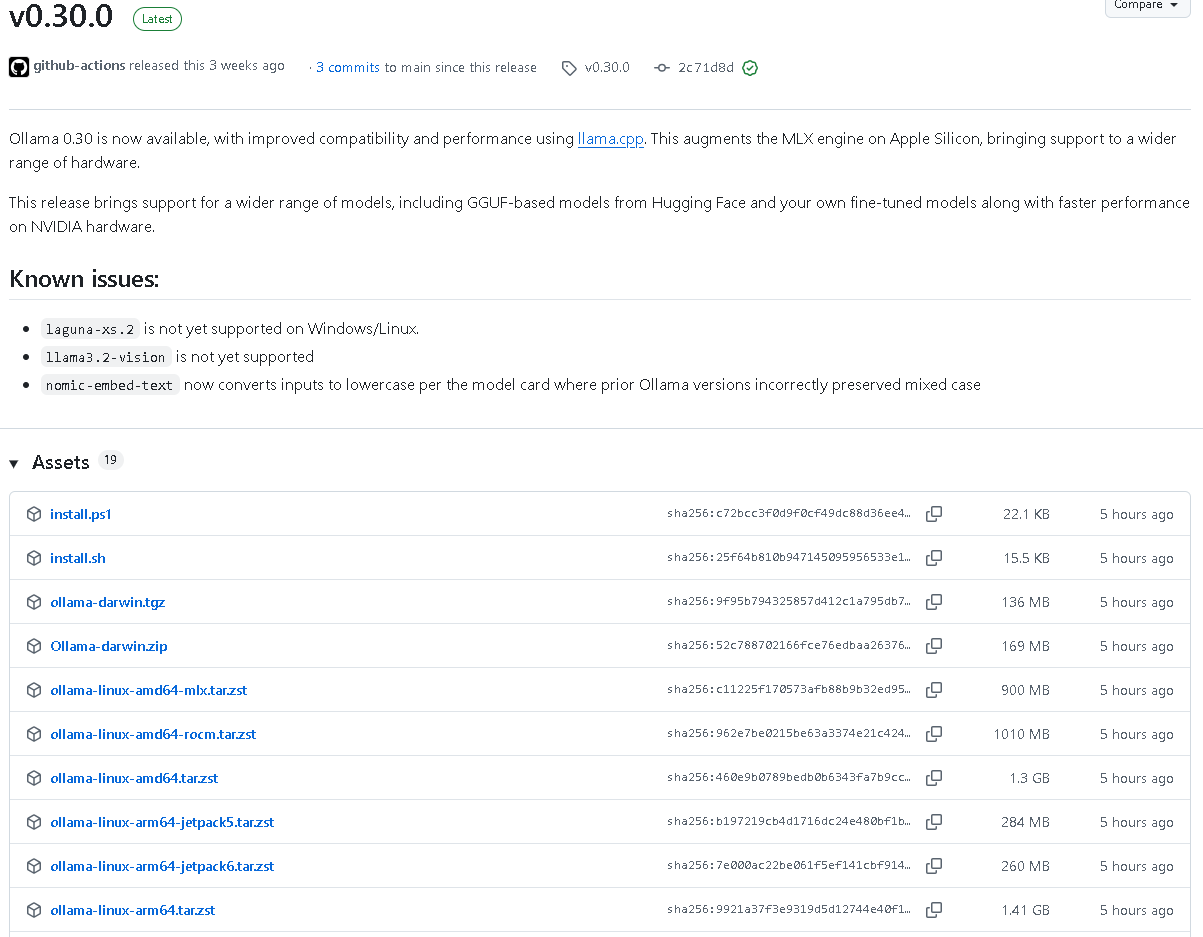Copy sha256 hash for ollama-darwin.tgz
The image size is (1203, 937).
point(934,602)
